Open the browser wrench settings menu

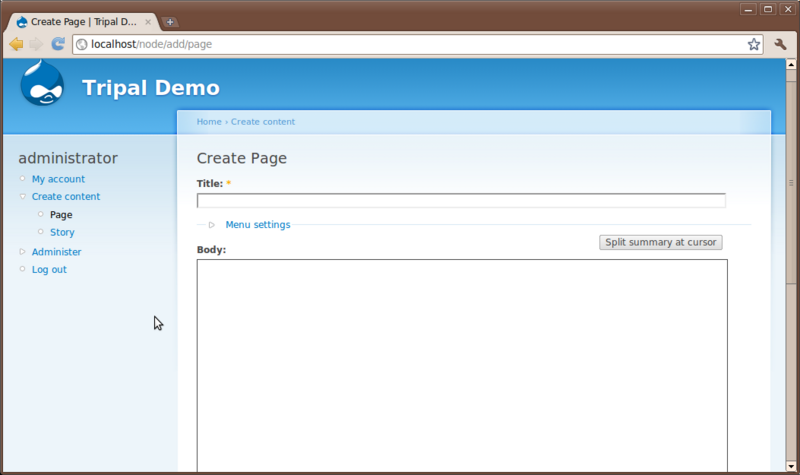(780, 44)
